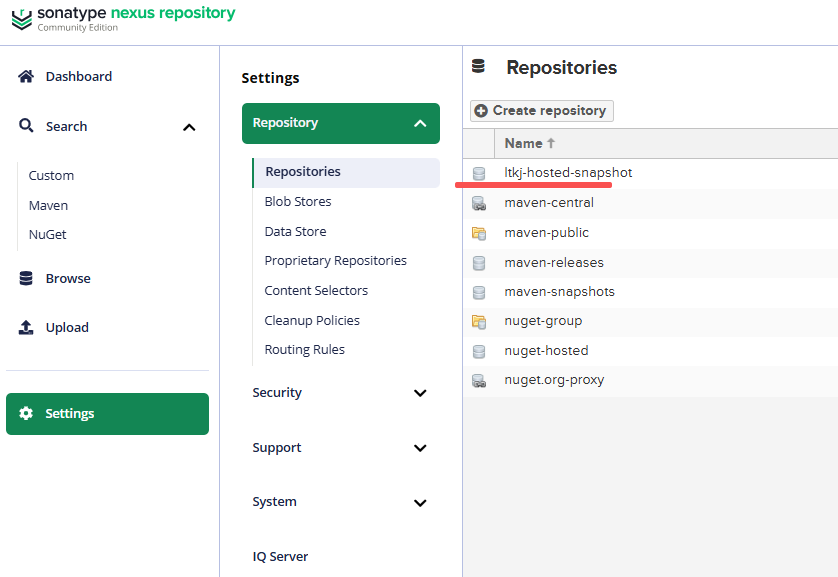Click the Security section label
This screenshot has height=577, width=838.
277,393
